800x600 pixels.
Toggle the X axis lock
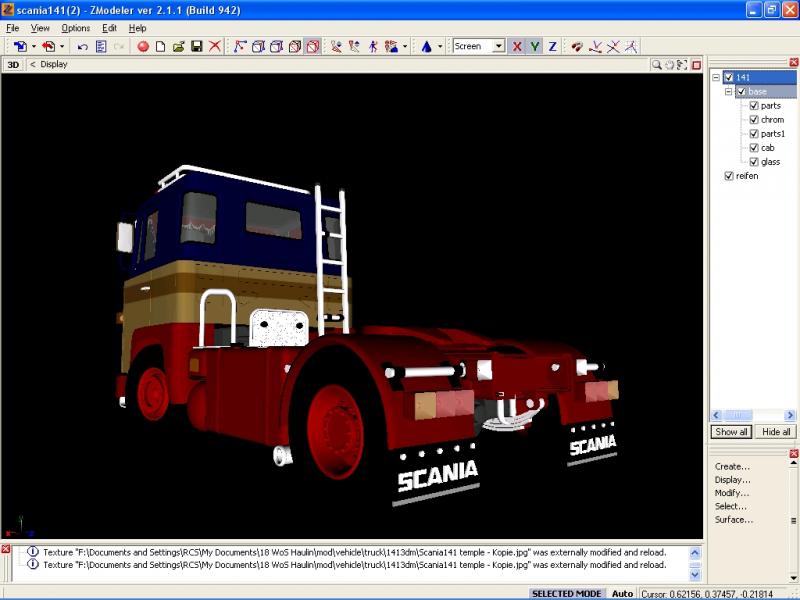(x=517, y=47)
